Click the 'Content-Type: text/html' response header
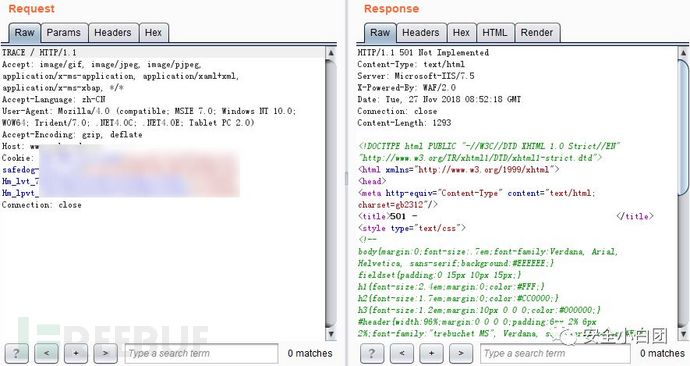 click(x=411, y=64)
